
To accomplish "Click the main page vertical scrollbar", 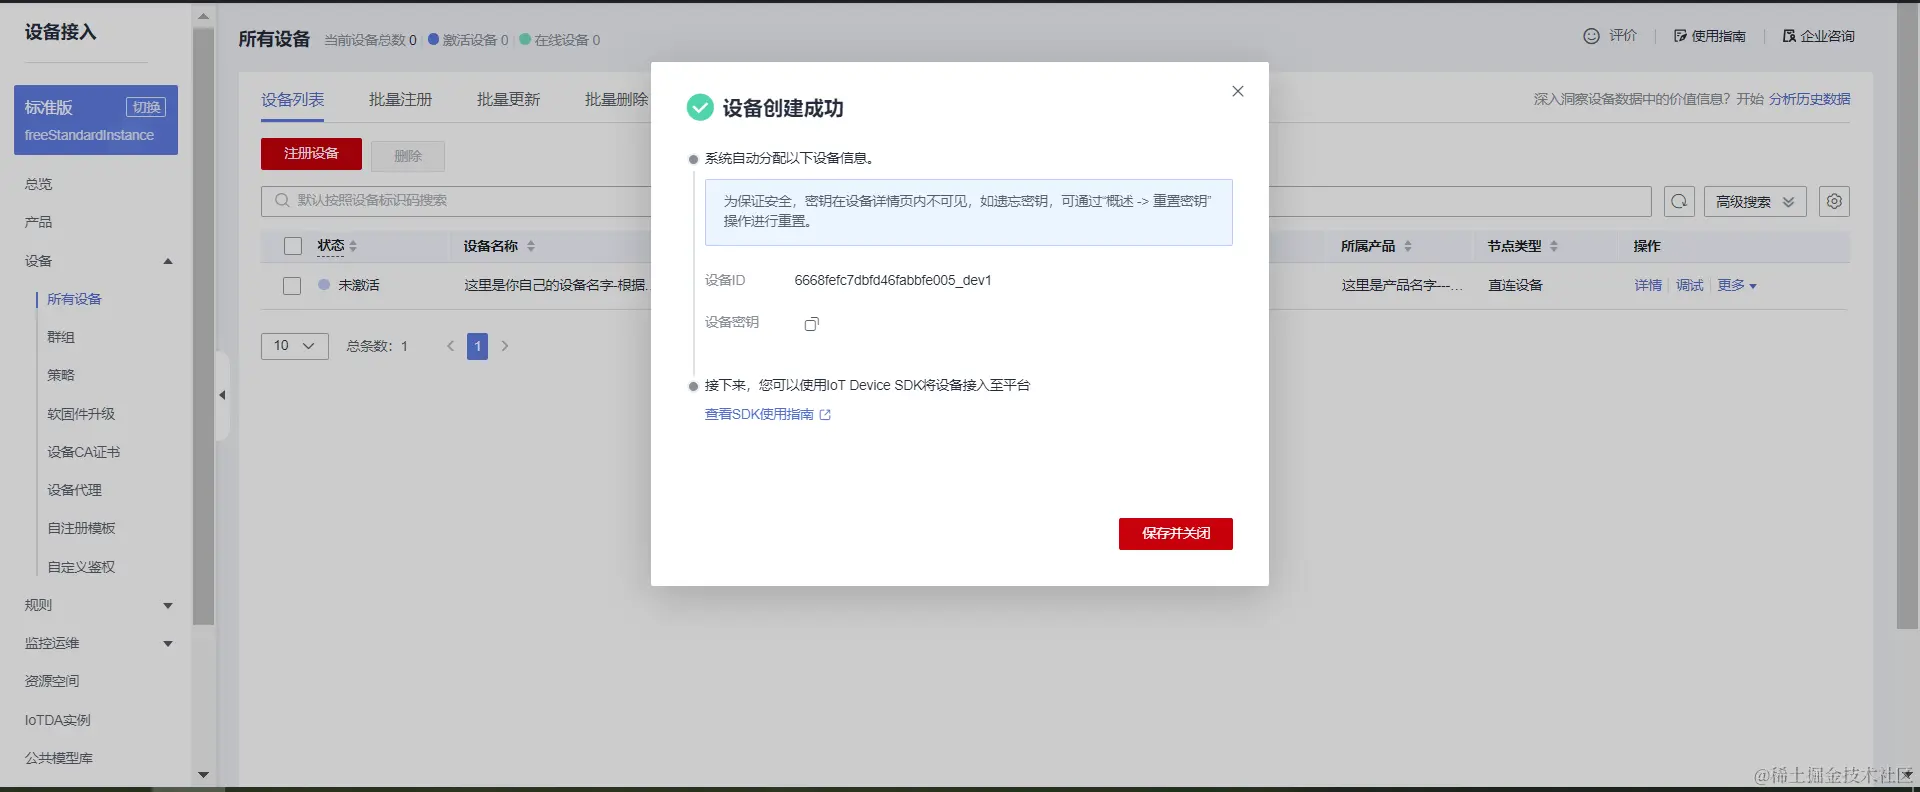I will point(1908,316).
